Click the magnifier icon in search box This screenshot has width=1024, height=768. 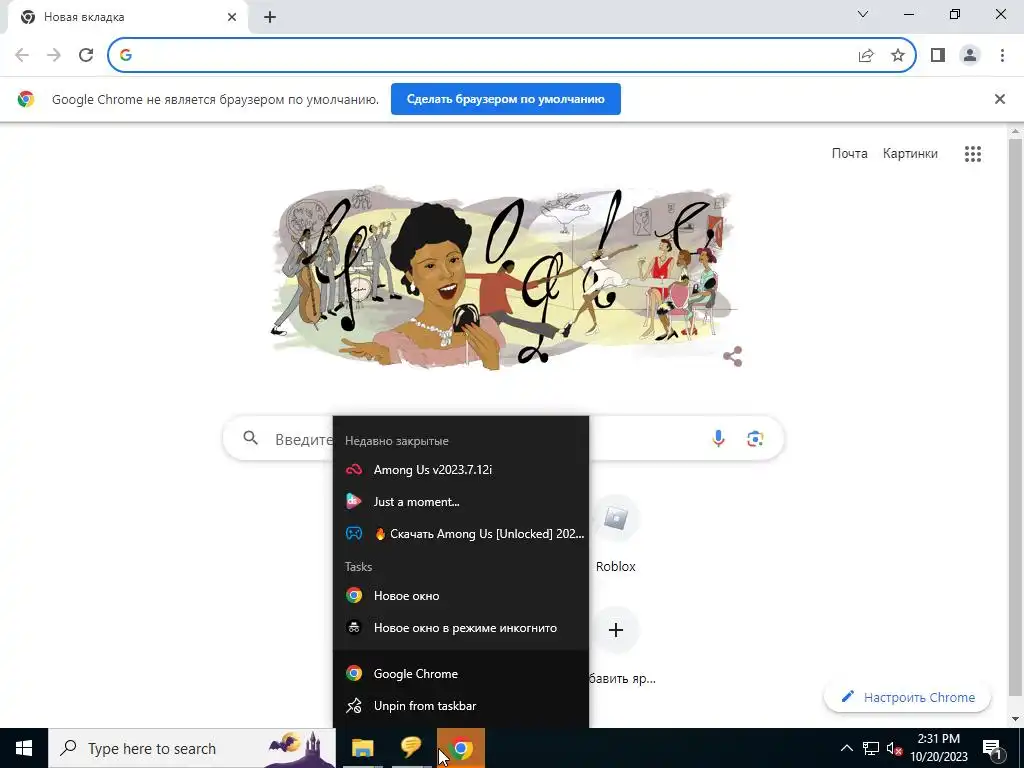click(x=251, y=438)
